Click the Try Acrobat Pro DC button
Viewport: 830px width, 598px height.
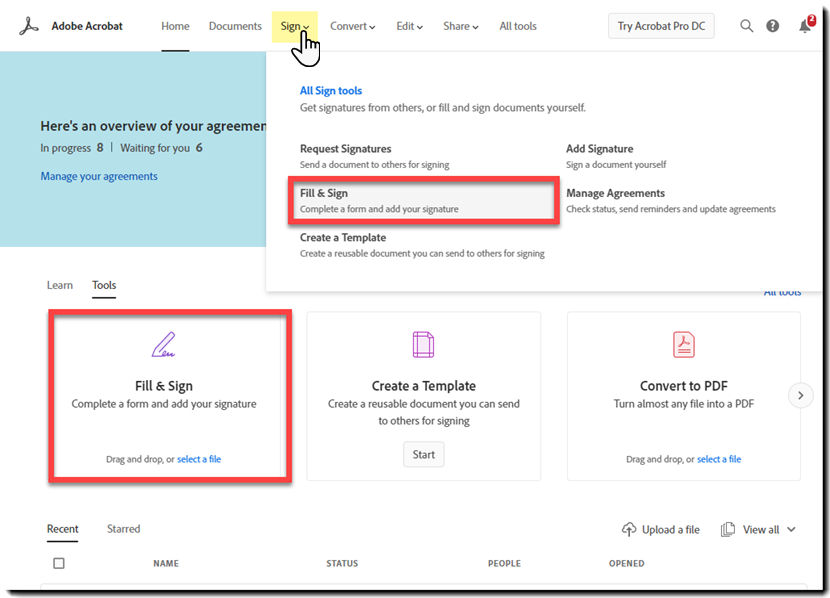tap(661, 26)
